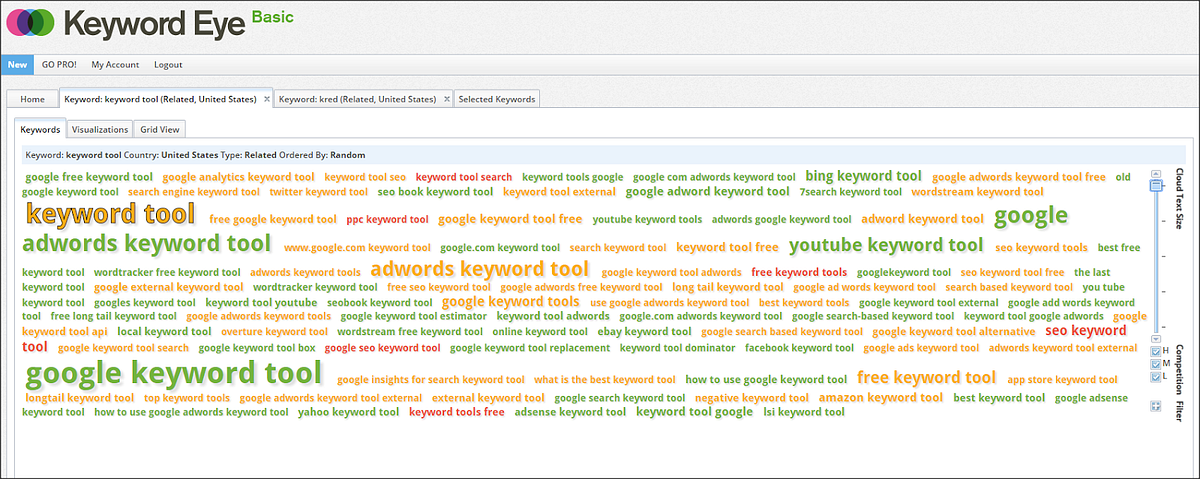Click Logout
The width and height of the screenshot is (1200, 479).
(x=168, y=65)
